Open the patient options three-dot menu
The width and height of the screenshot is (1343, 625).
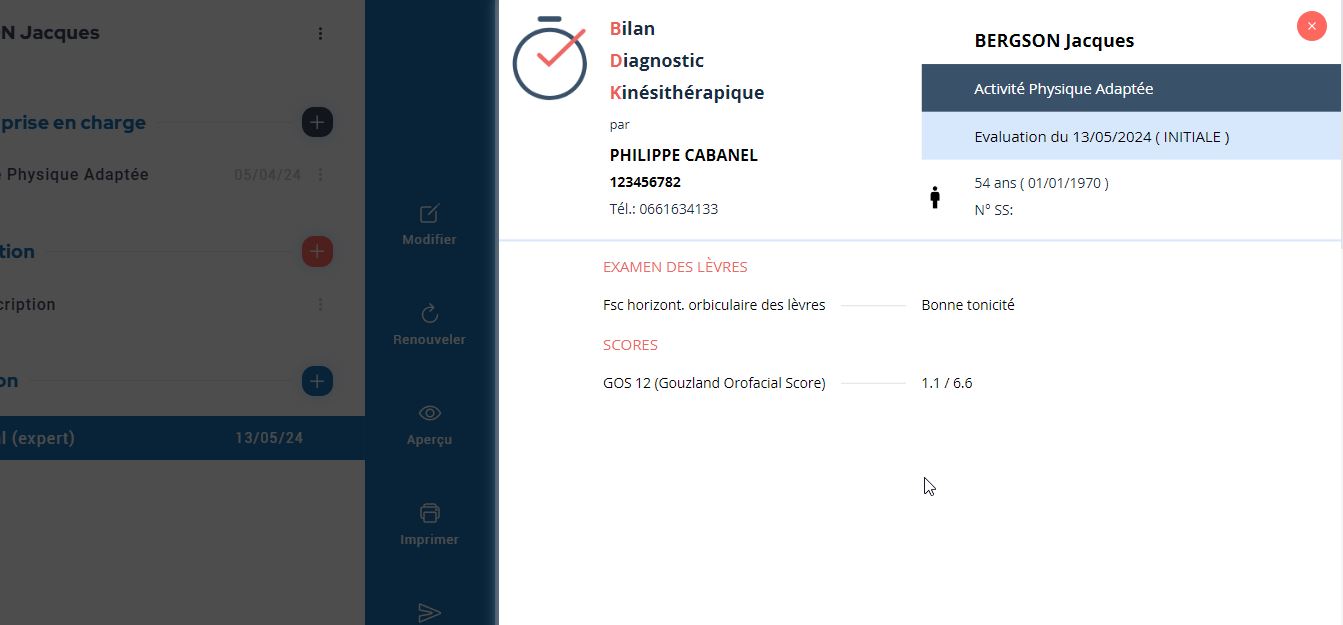pyautogui.click(x=320, y=33)
